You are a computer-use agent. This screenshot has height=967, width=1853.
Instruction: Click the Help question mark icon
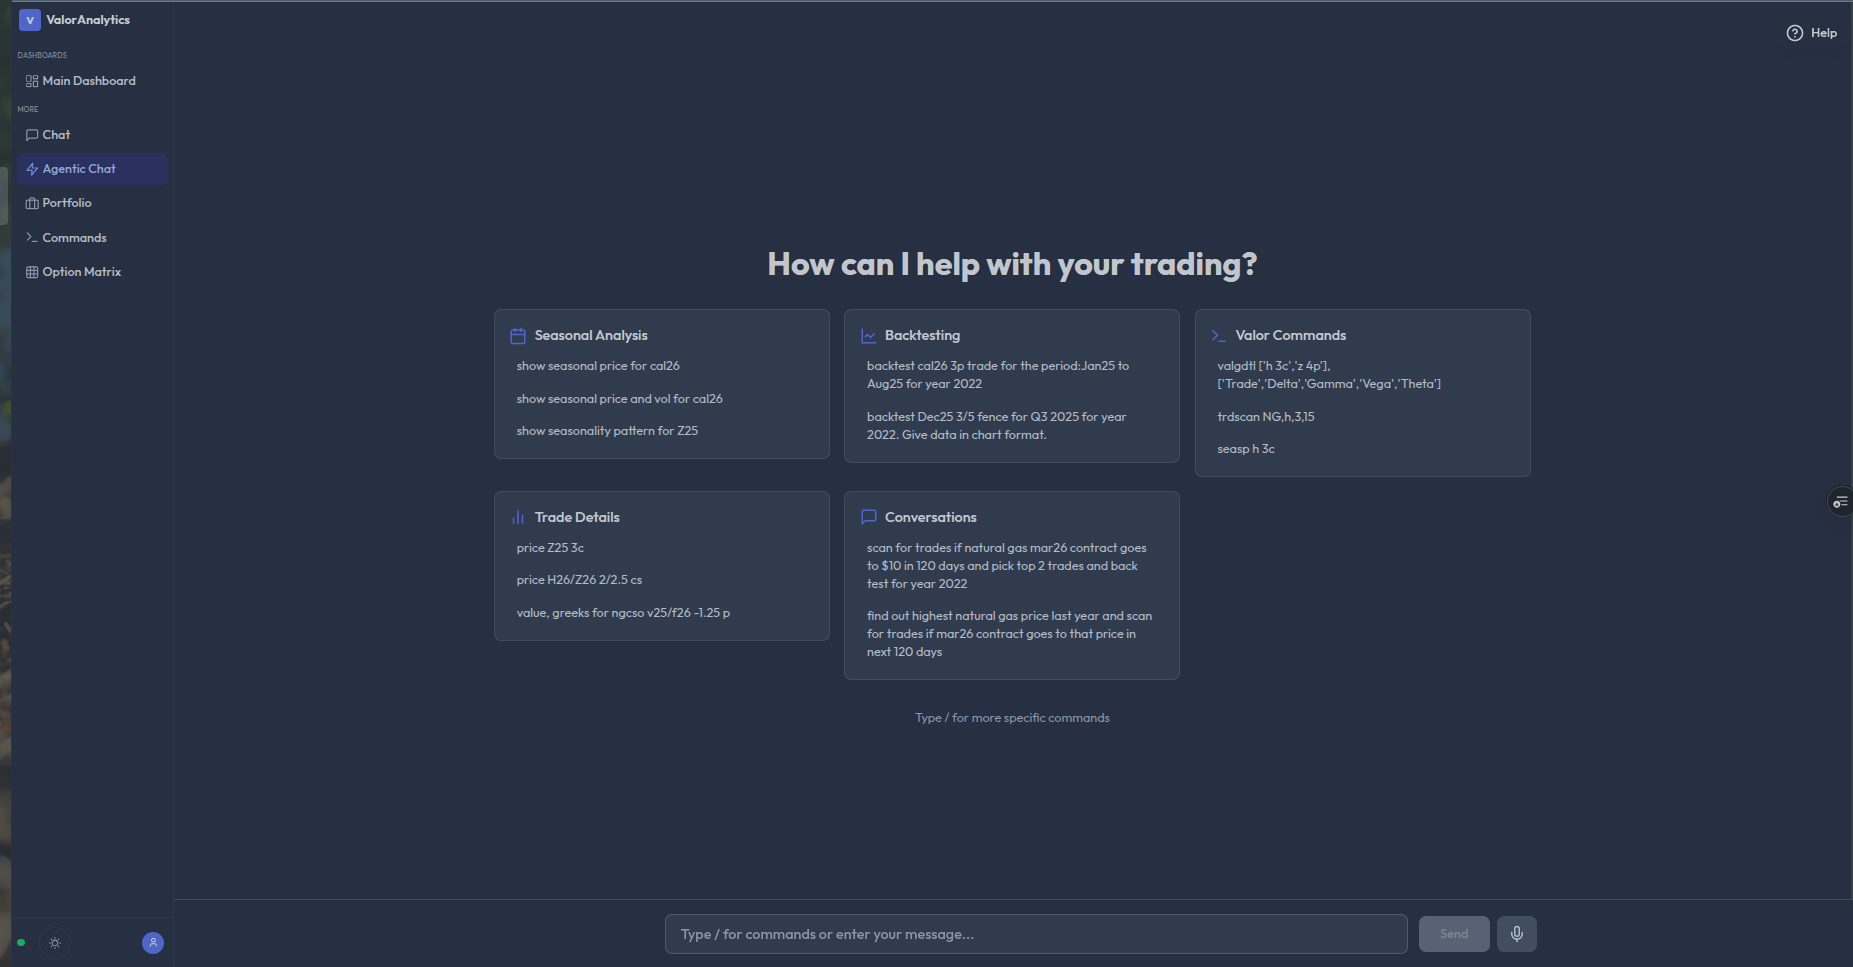pos(1795,33)
